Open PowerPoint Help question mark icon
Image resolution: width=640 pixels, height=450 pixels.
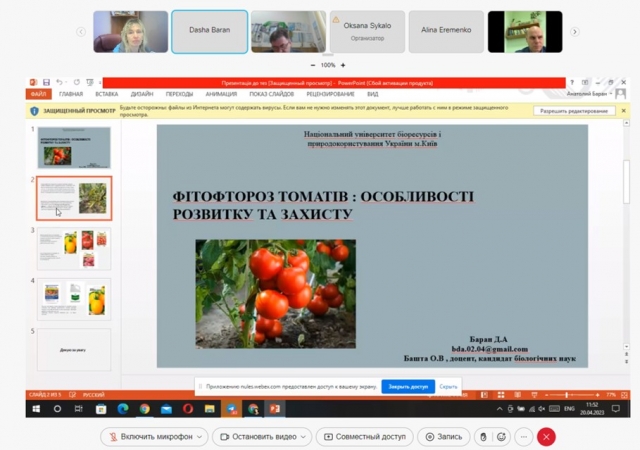point(572,82)
